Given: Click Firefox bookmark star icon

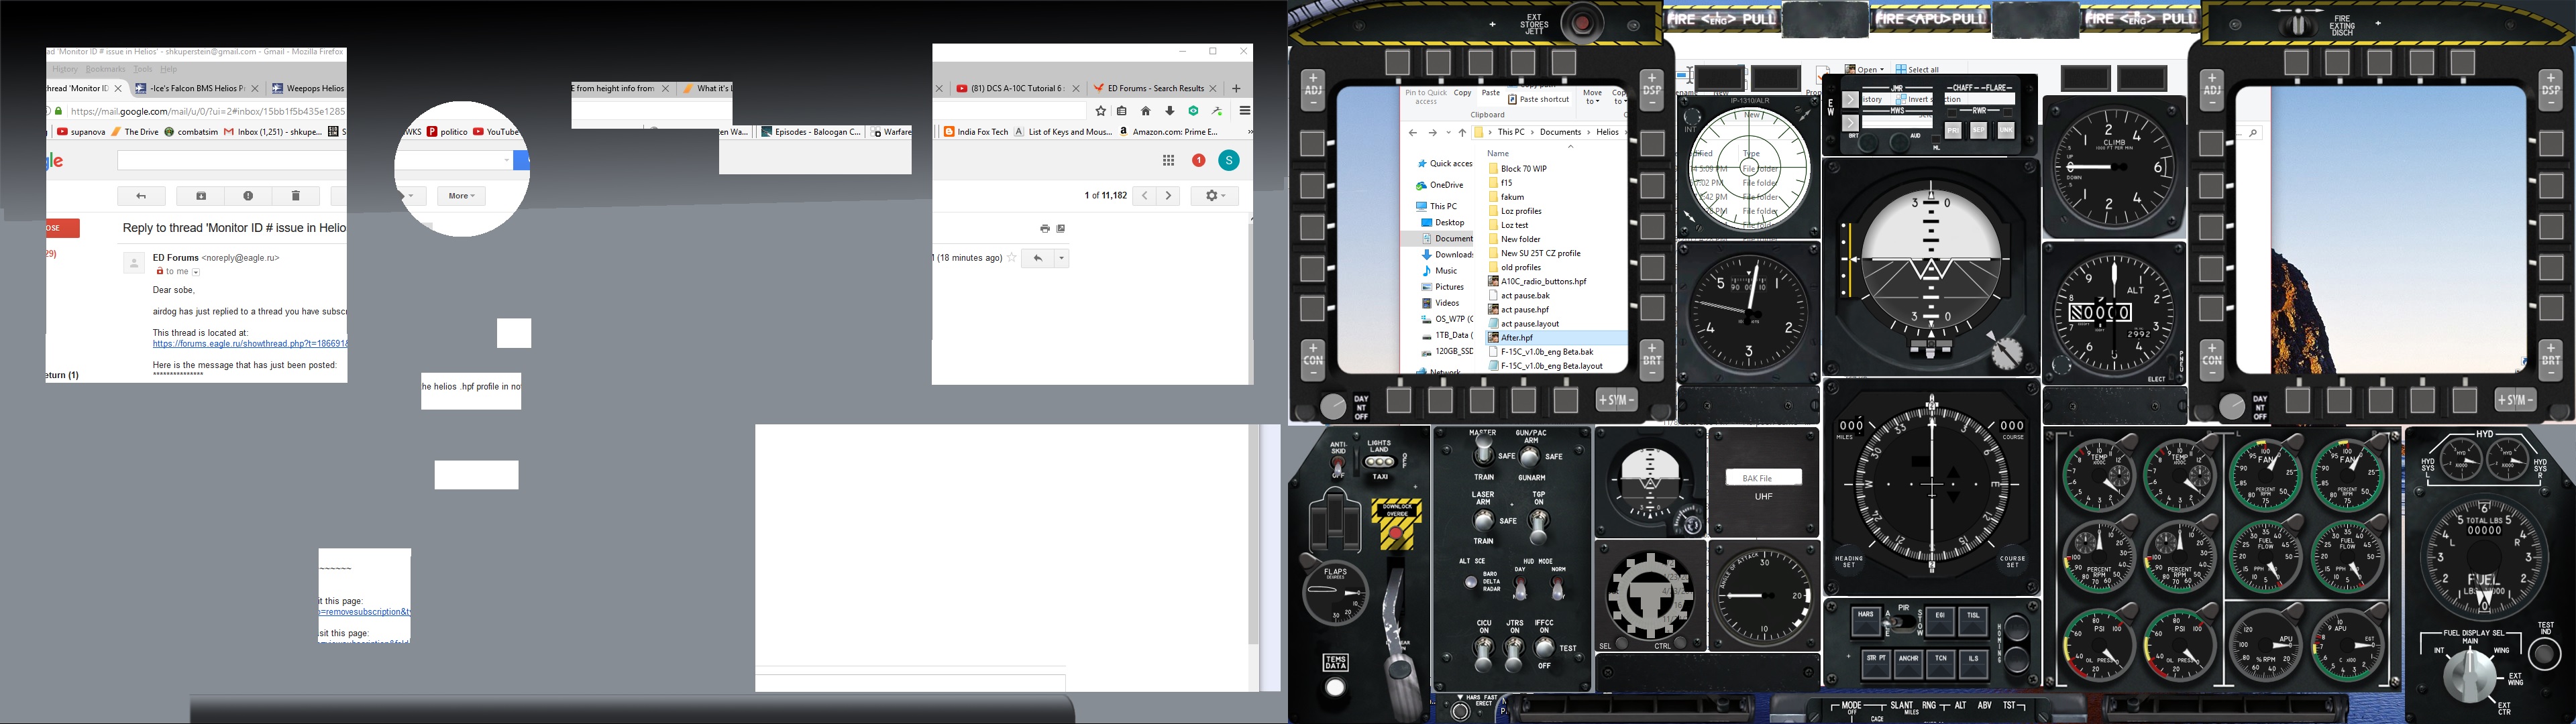Looking at the screenshot, I should click(1101, 111).
